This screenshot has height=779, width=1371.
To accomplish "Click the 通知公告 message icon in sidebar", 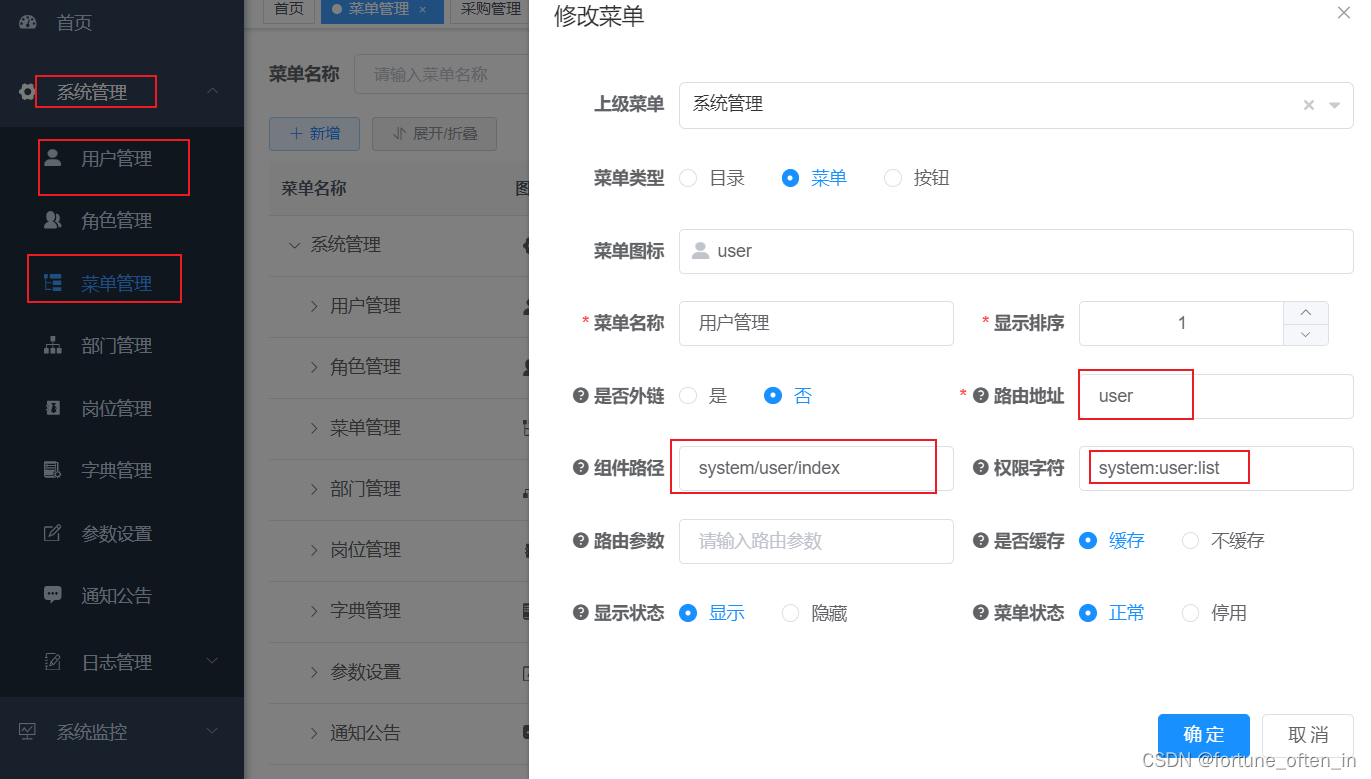I will tap(53, 595).
